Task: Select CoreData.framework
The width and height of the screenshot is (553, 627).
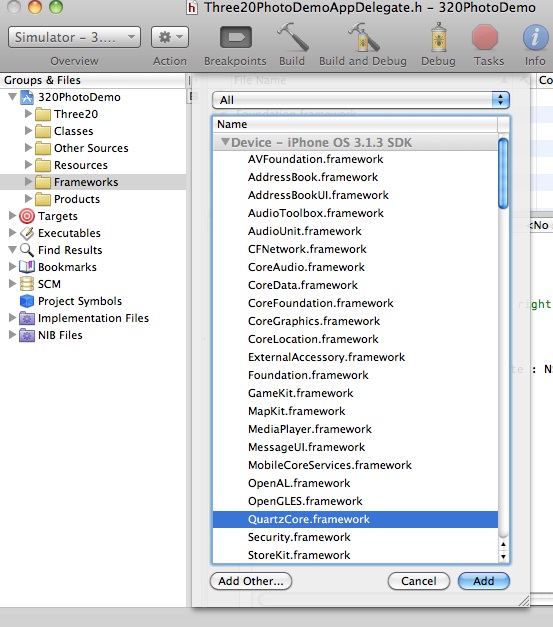Action: tap(303, 285)
